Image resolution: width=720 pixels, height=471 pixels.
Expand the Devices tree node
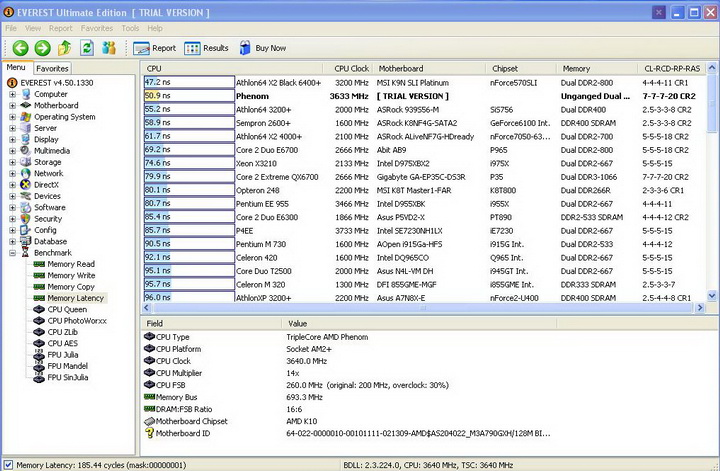click(x=12, y=196)
